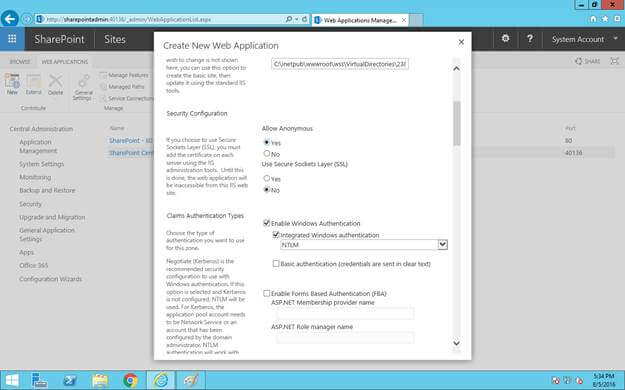This screenshot has width=625, height=390.
Task: Toggle the focus content icon beside Share
Action: [615, 61]
